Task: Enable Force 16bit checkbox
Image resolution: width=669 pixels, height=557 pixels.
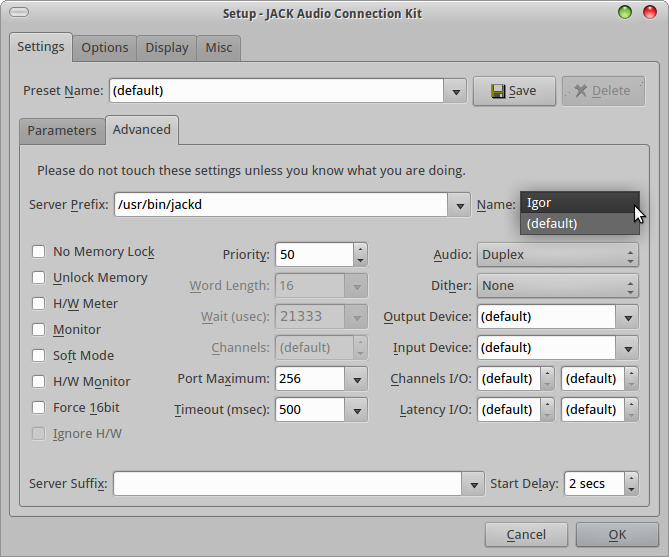Action: [x=38, y=408]
